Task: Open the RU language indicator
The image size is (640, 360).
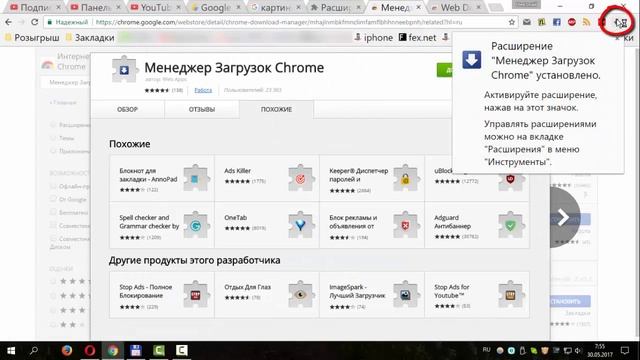Action: [487, 350]
